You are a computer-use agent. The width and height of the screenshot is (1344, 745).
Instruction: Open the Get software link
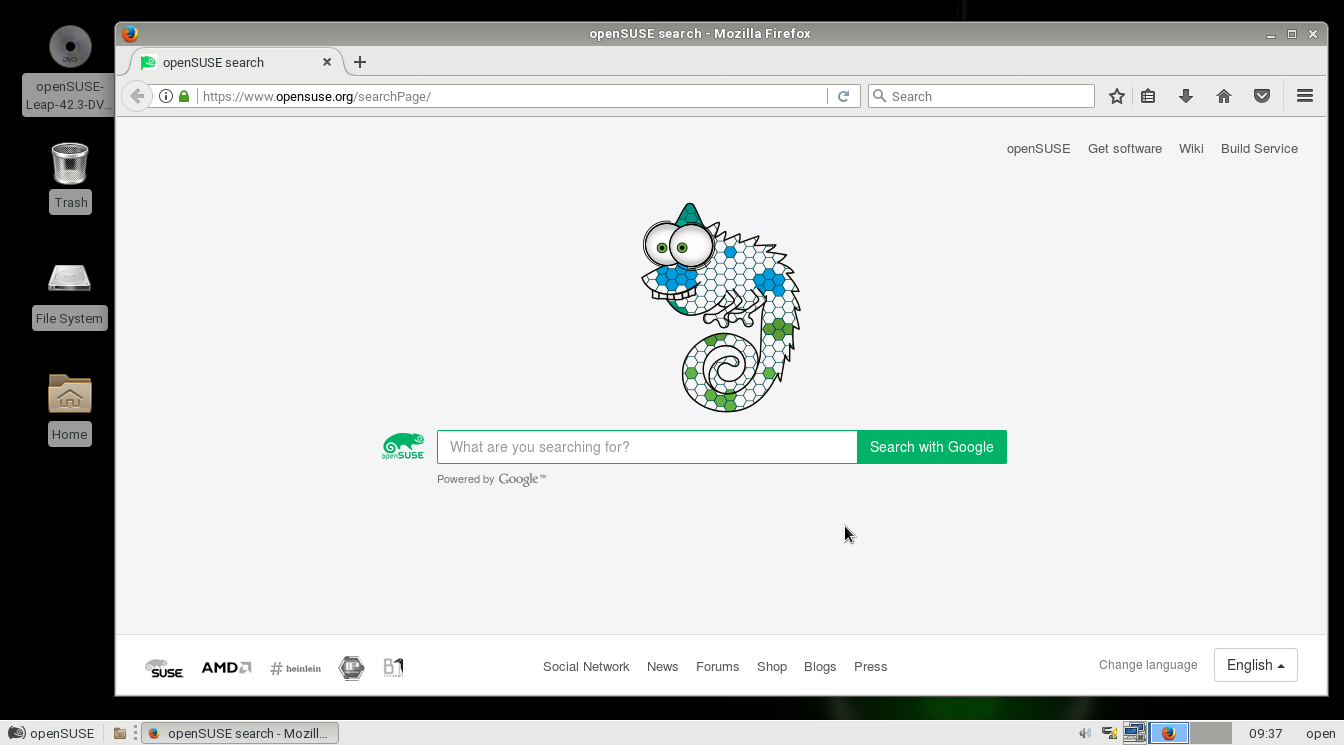click(1124, 148)
